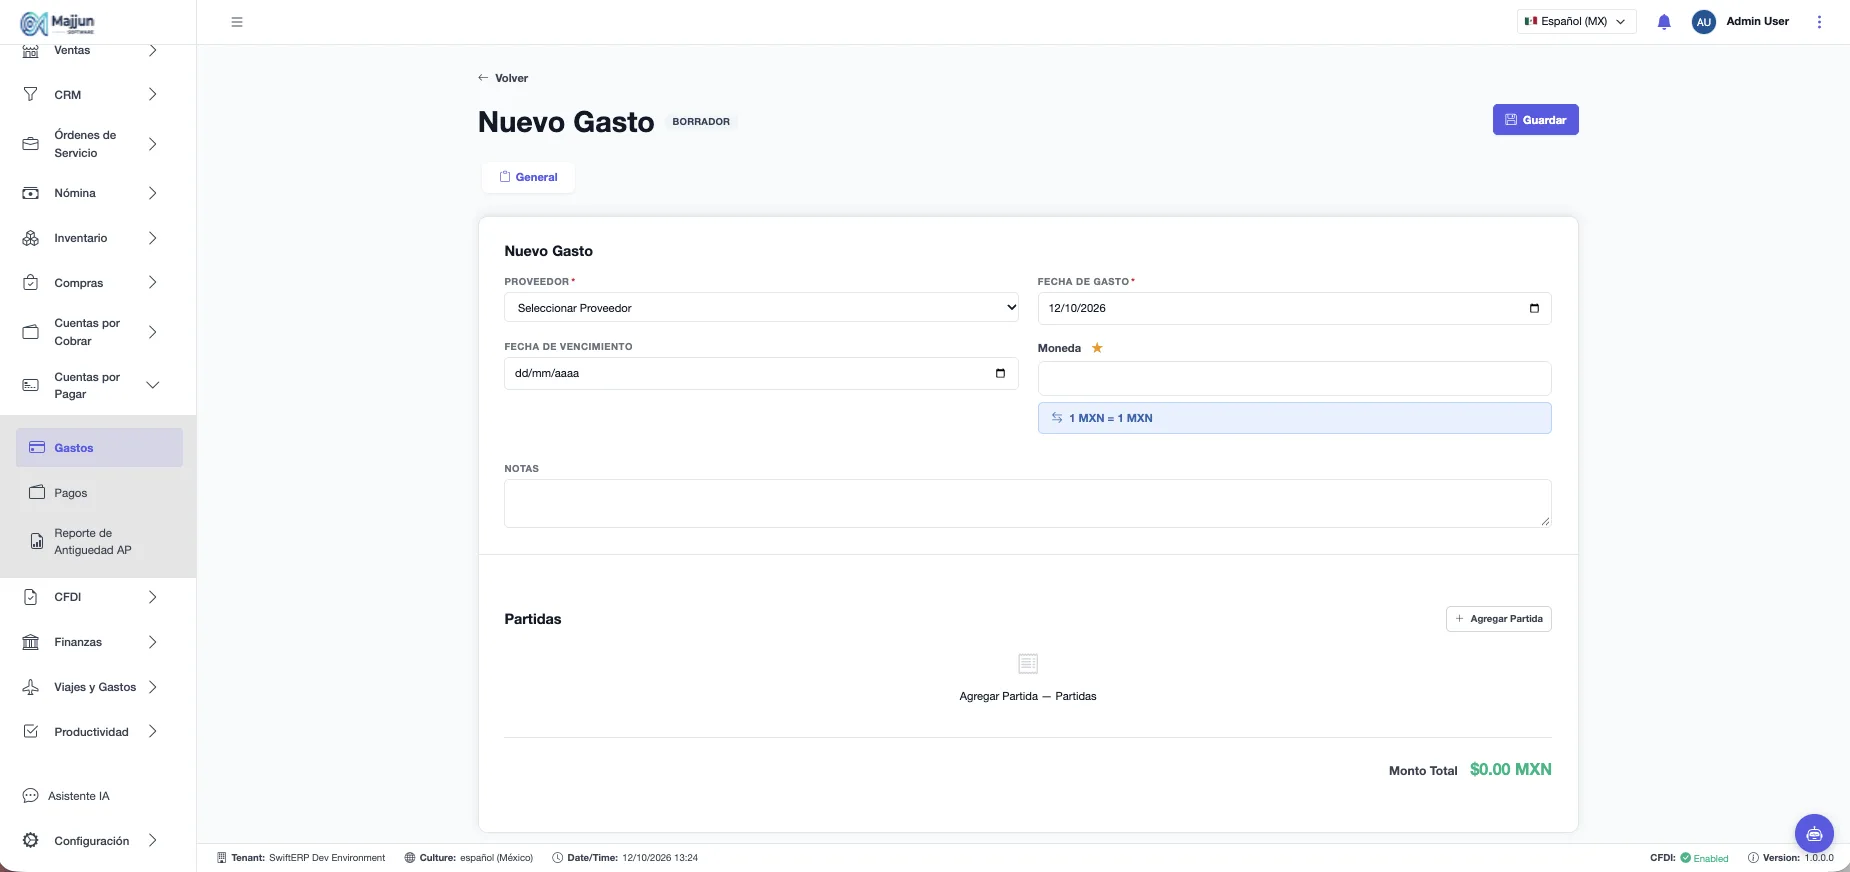The height and width of the screenshot is (872, 1850).
Task: Click the hamburger menu icon
Action: pyautogui.click(x=237, y=22)
